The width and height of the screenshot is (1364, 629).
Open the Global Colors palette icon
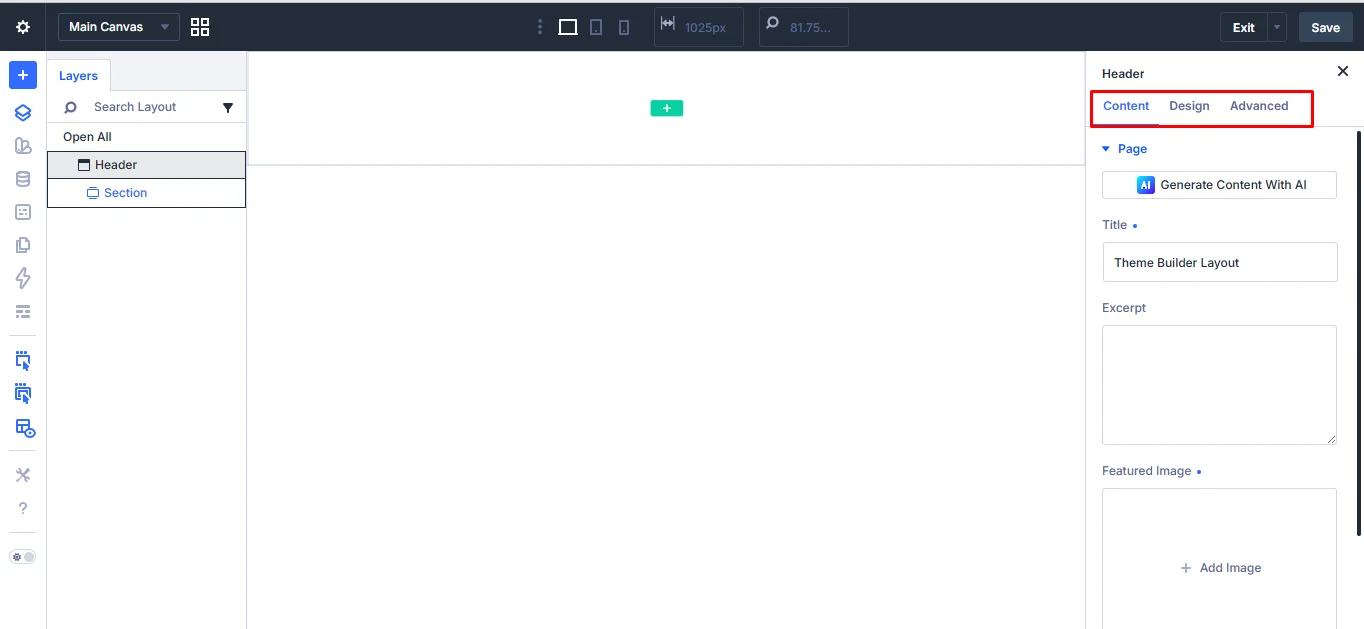click(x=23, y=146)
